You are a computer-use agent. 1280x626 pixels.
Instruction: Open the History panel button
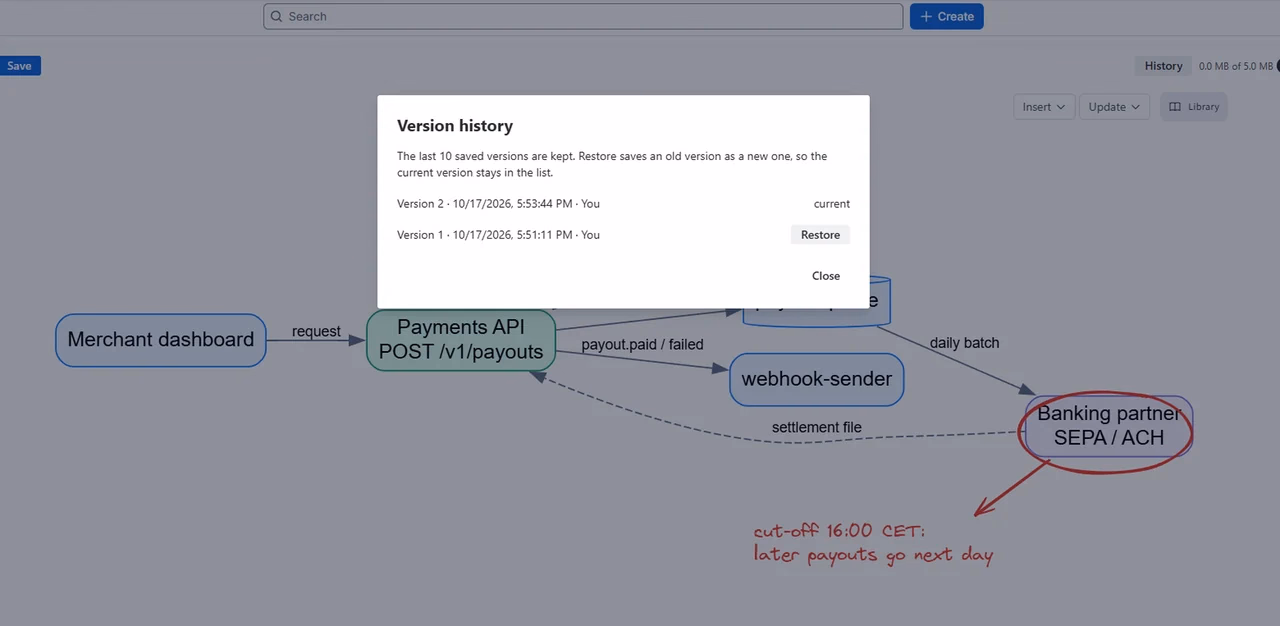1163,66
